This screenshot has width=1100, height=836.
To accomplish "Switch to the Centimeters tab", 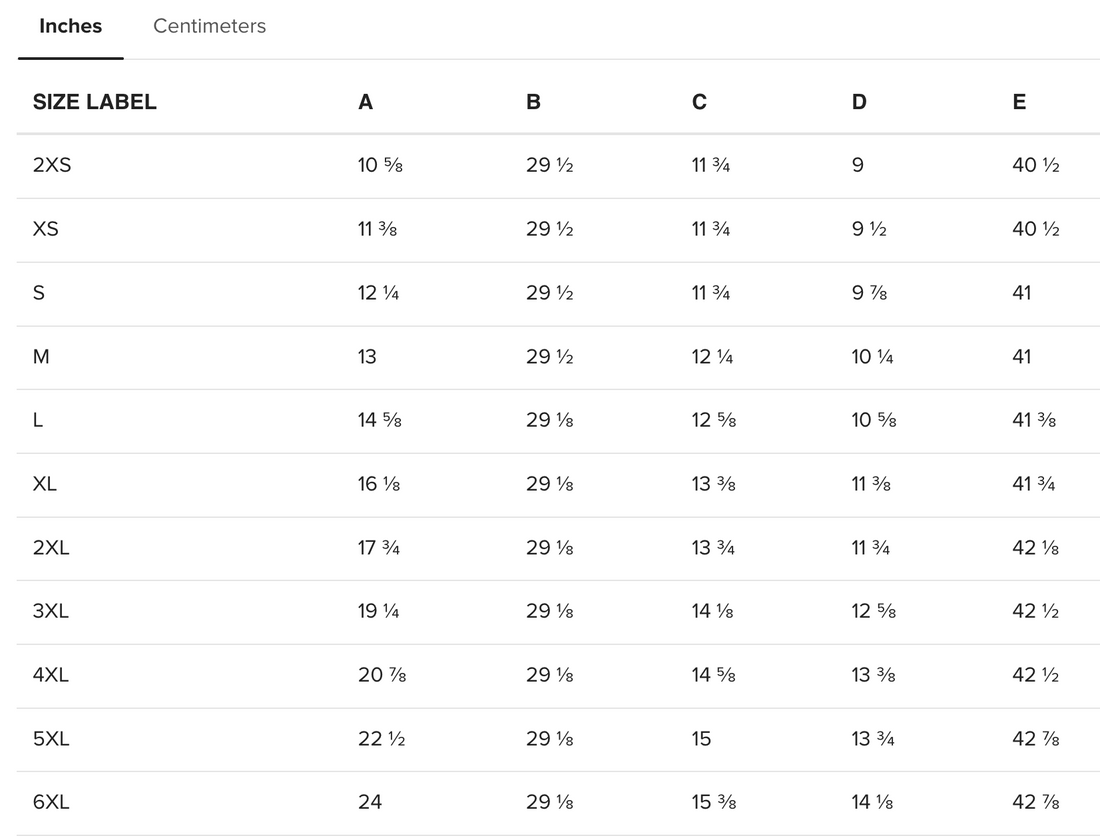I will pyautogui.click(x=209, y=27).
